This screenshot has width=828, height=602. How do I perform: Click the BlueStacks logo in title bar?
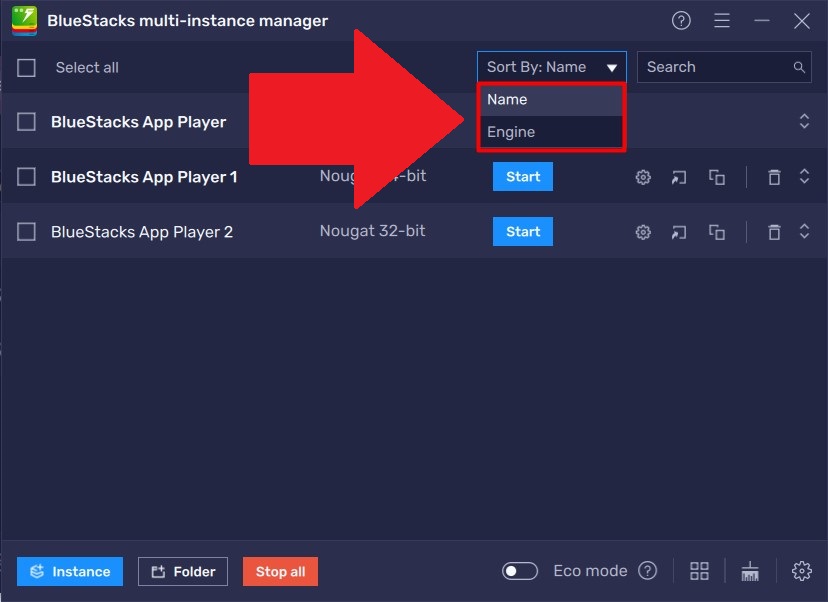[24, 21]
